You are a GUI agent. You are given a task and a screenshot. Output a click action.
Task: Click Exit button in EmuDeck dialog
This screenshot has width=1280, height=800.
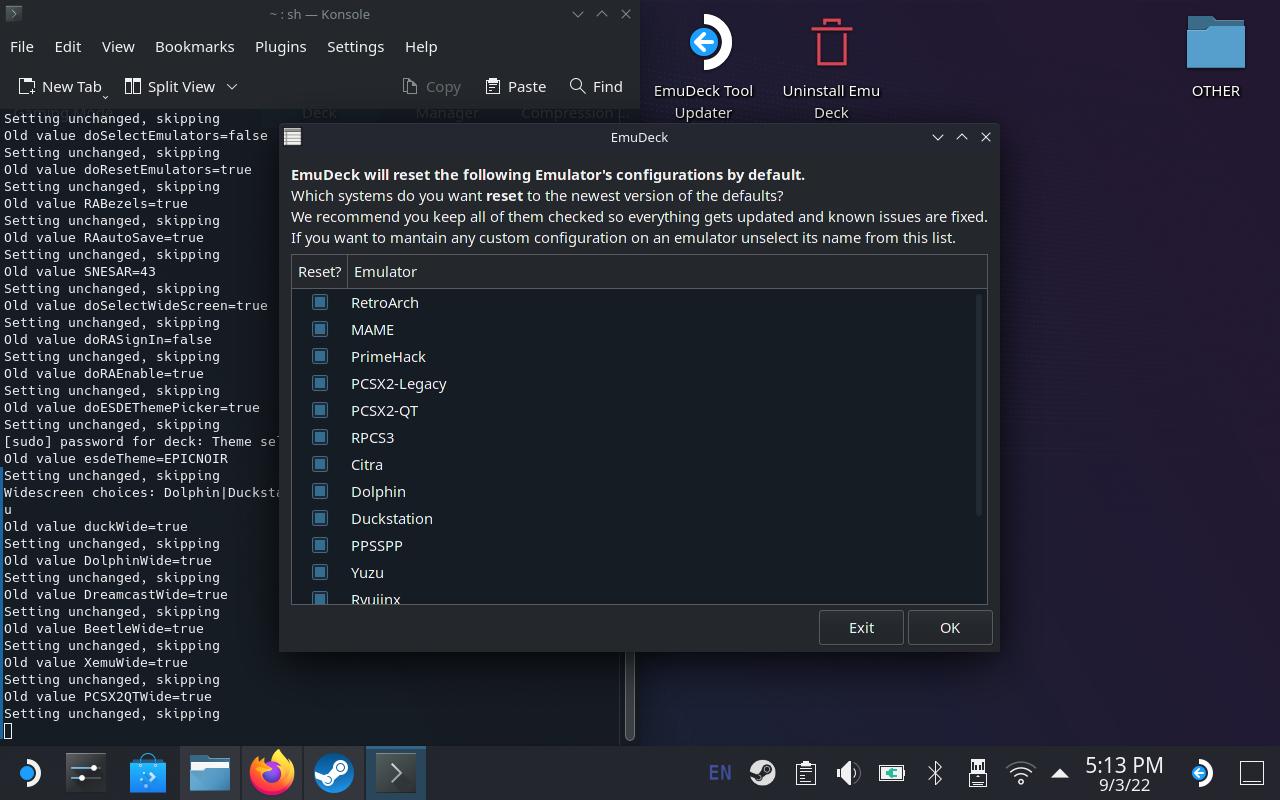click(x=861, y=628)
